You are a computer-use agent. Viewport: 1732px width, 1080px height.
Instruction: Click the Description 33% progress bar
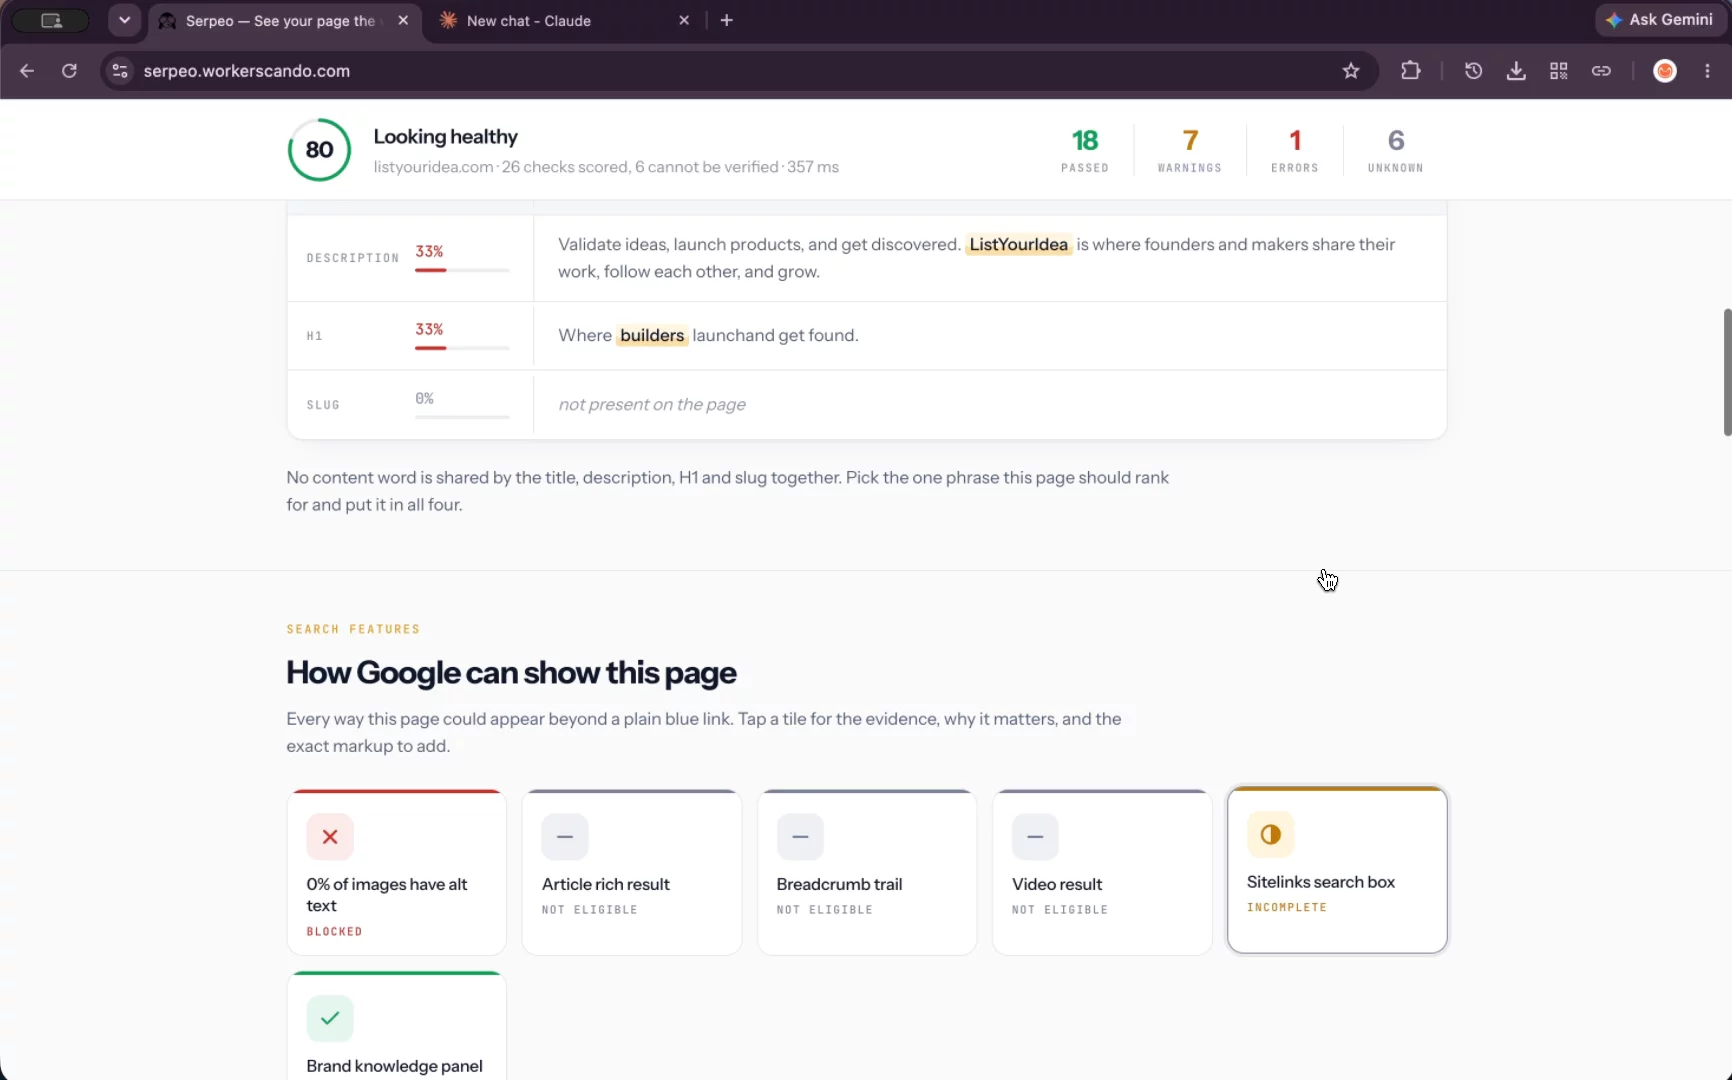[462, 270]
